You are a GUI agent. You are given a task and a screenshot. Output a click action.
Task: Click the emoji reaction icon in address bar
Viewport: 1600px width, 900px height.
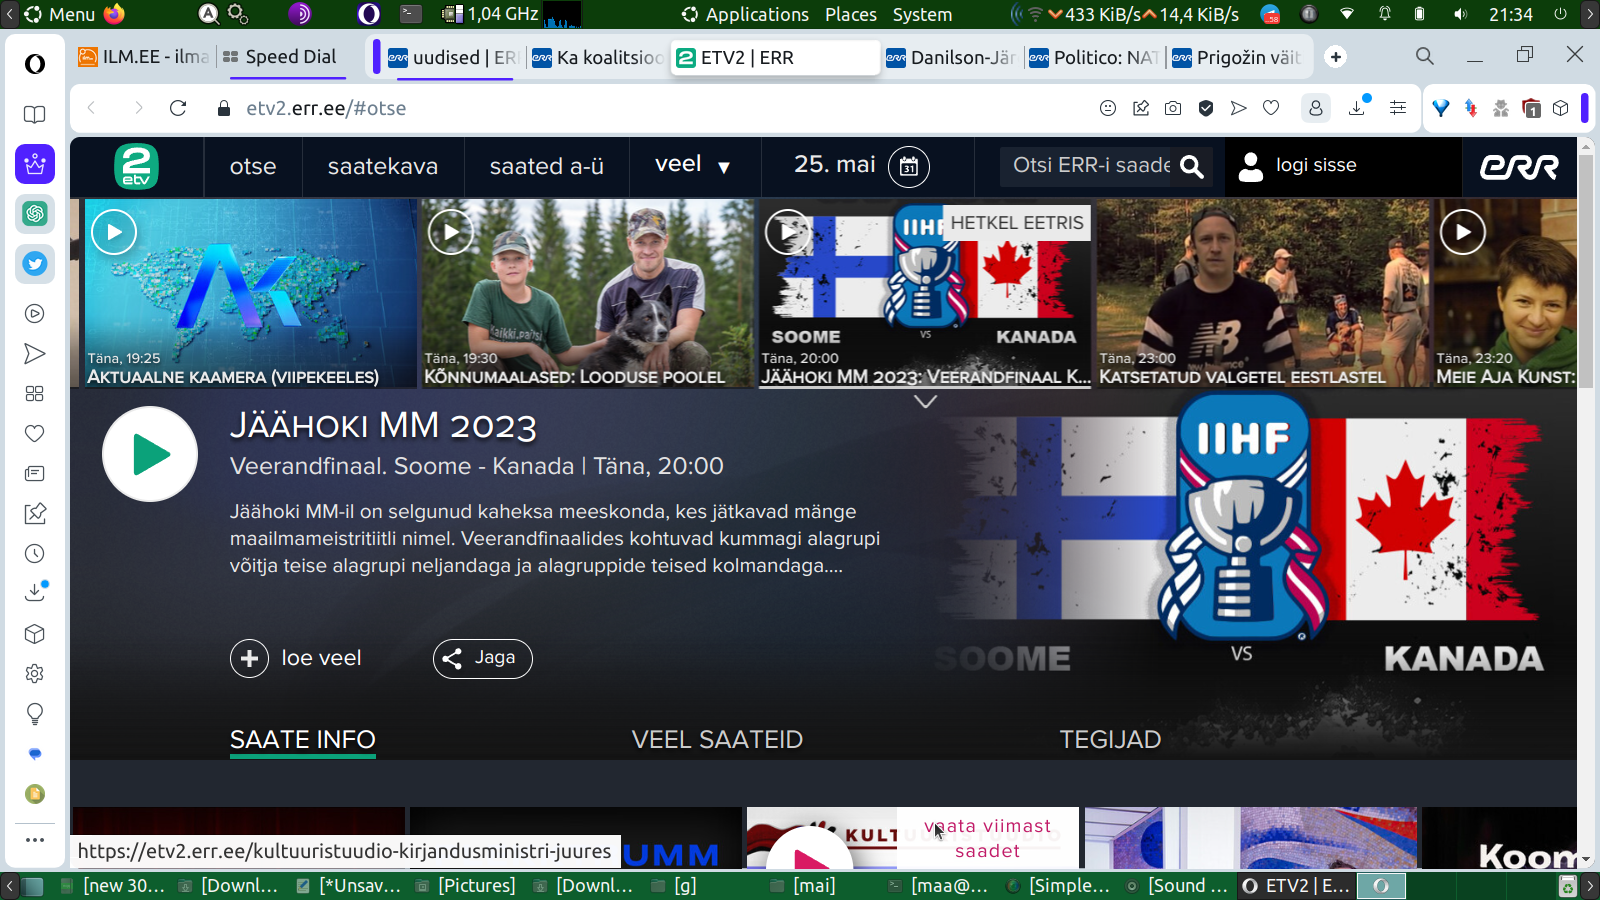1108,108
